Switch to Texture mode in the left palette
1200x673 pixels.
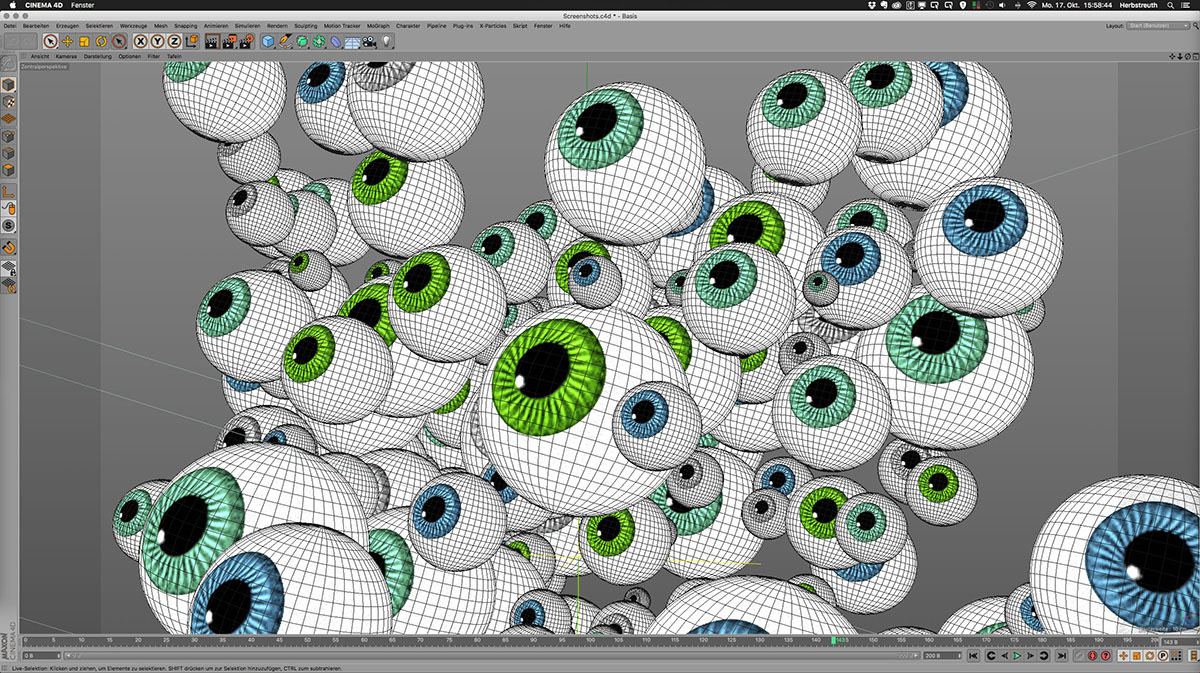[8, 102]
